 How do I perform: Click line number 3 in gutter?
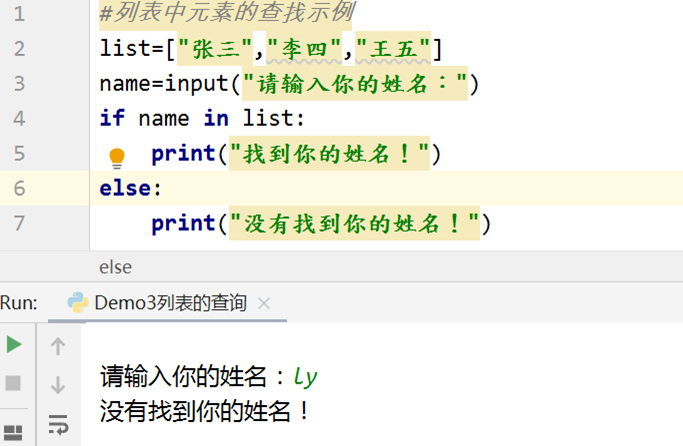19,83
